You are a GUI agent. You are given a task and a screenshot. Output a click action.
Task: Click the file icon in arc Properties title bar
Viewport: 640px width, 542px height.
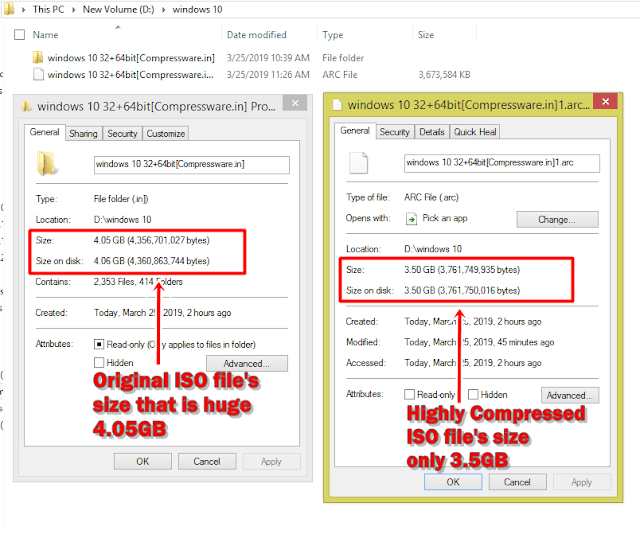coord(337,105)
